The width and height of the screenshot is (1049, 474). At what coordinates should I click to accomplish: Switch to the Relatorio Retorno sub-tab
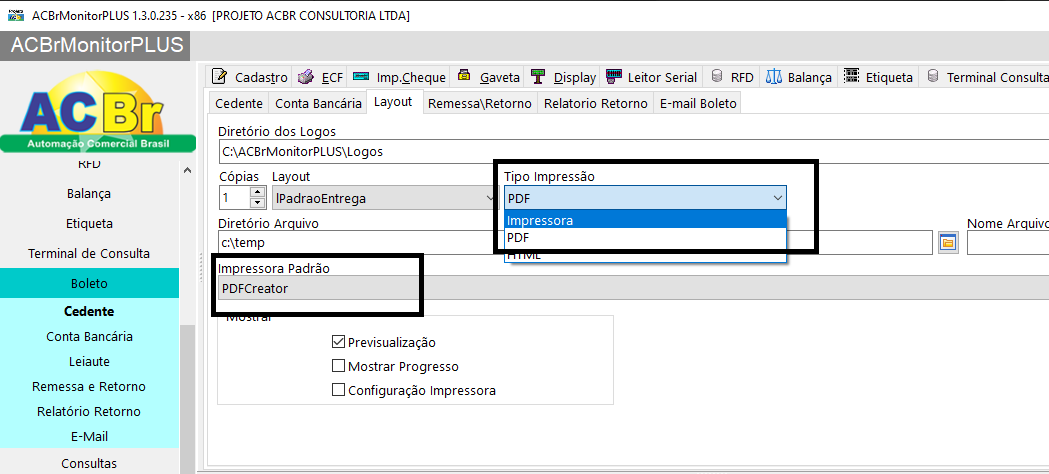tap(595, 104)
